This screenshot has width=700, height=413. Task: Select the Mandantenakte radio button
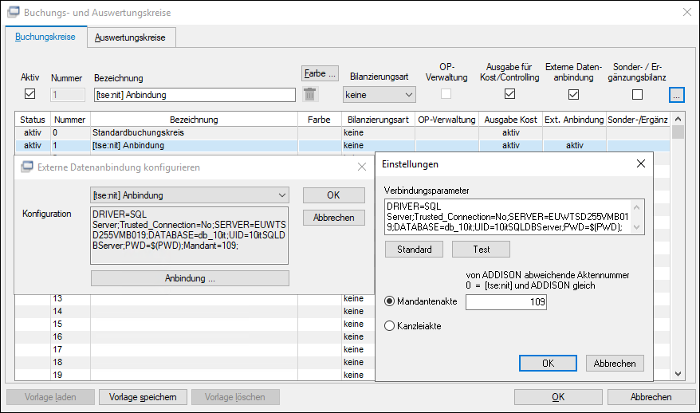point(389,301)
